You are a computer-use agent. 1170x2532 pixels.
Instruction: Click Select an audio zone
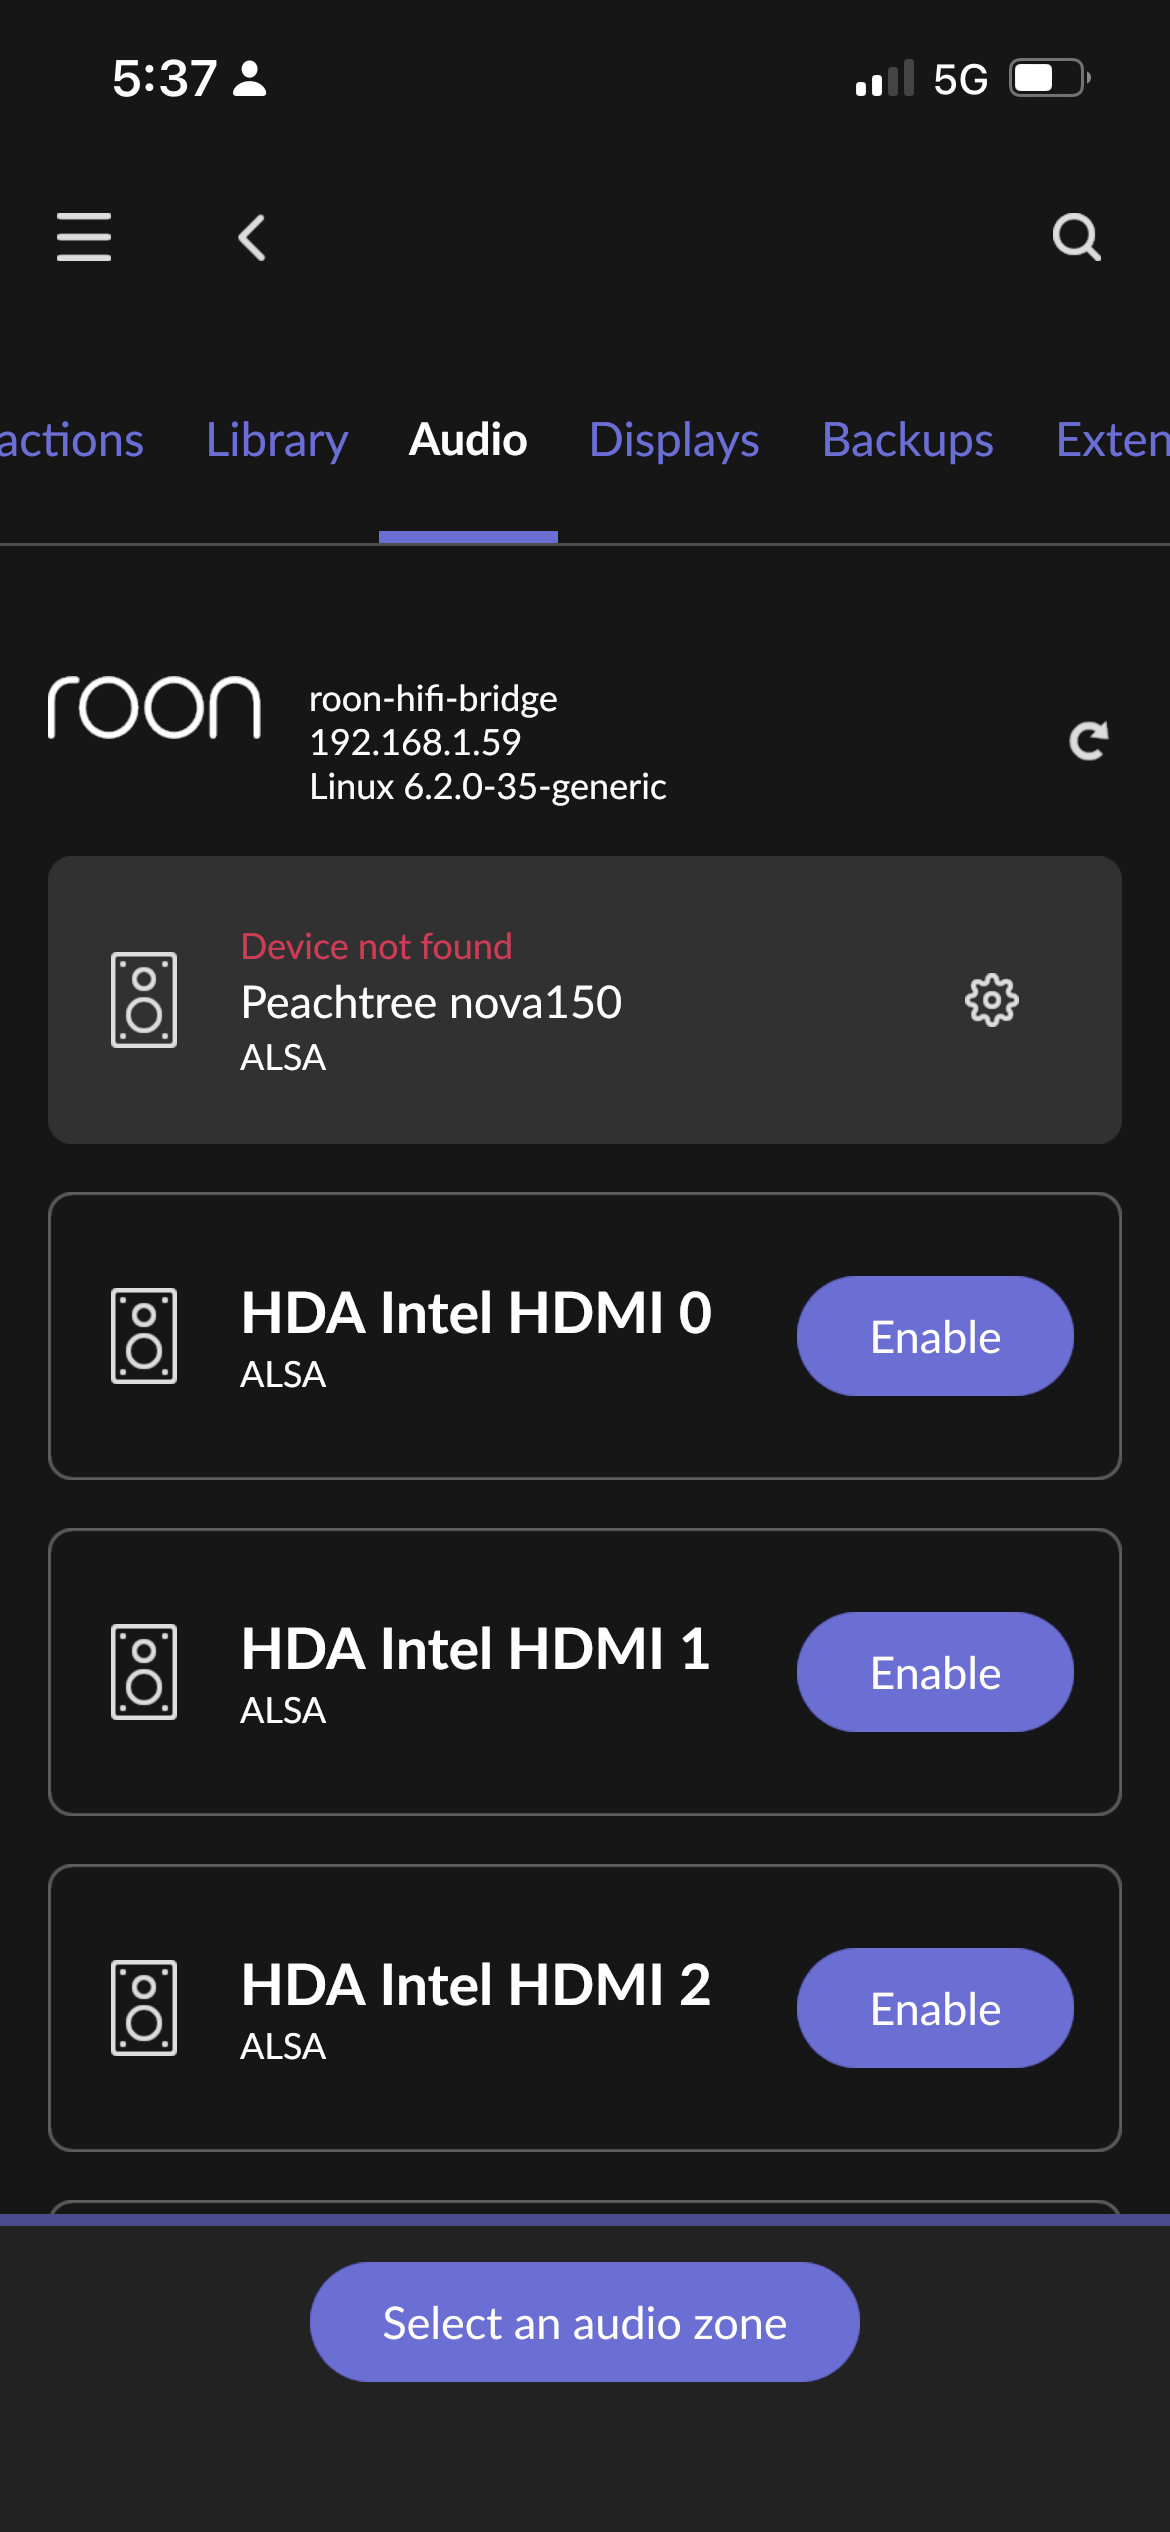pos(584,2321)
